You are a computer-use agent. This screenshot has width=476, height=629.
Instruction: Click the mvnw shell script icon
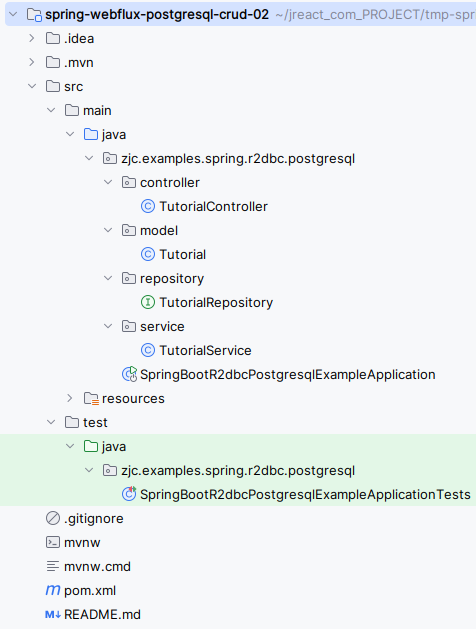(x=53, y=542)
